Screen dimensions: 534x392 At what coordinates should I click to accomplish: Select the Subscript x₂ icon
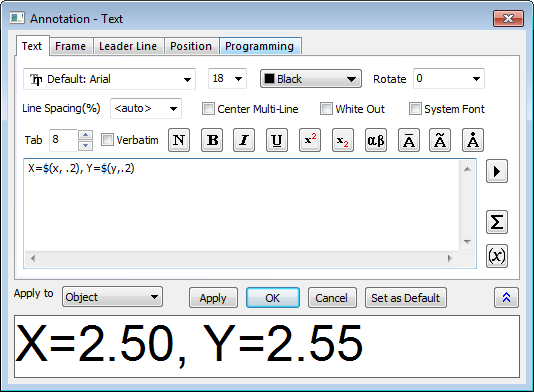343,140
